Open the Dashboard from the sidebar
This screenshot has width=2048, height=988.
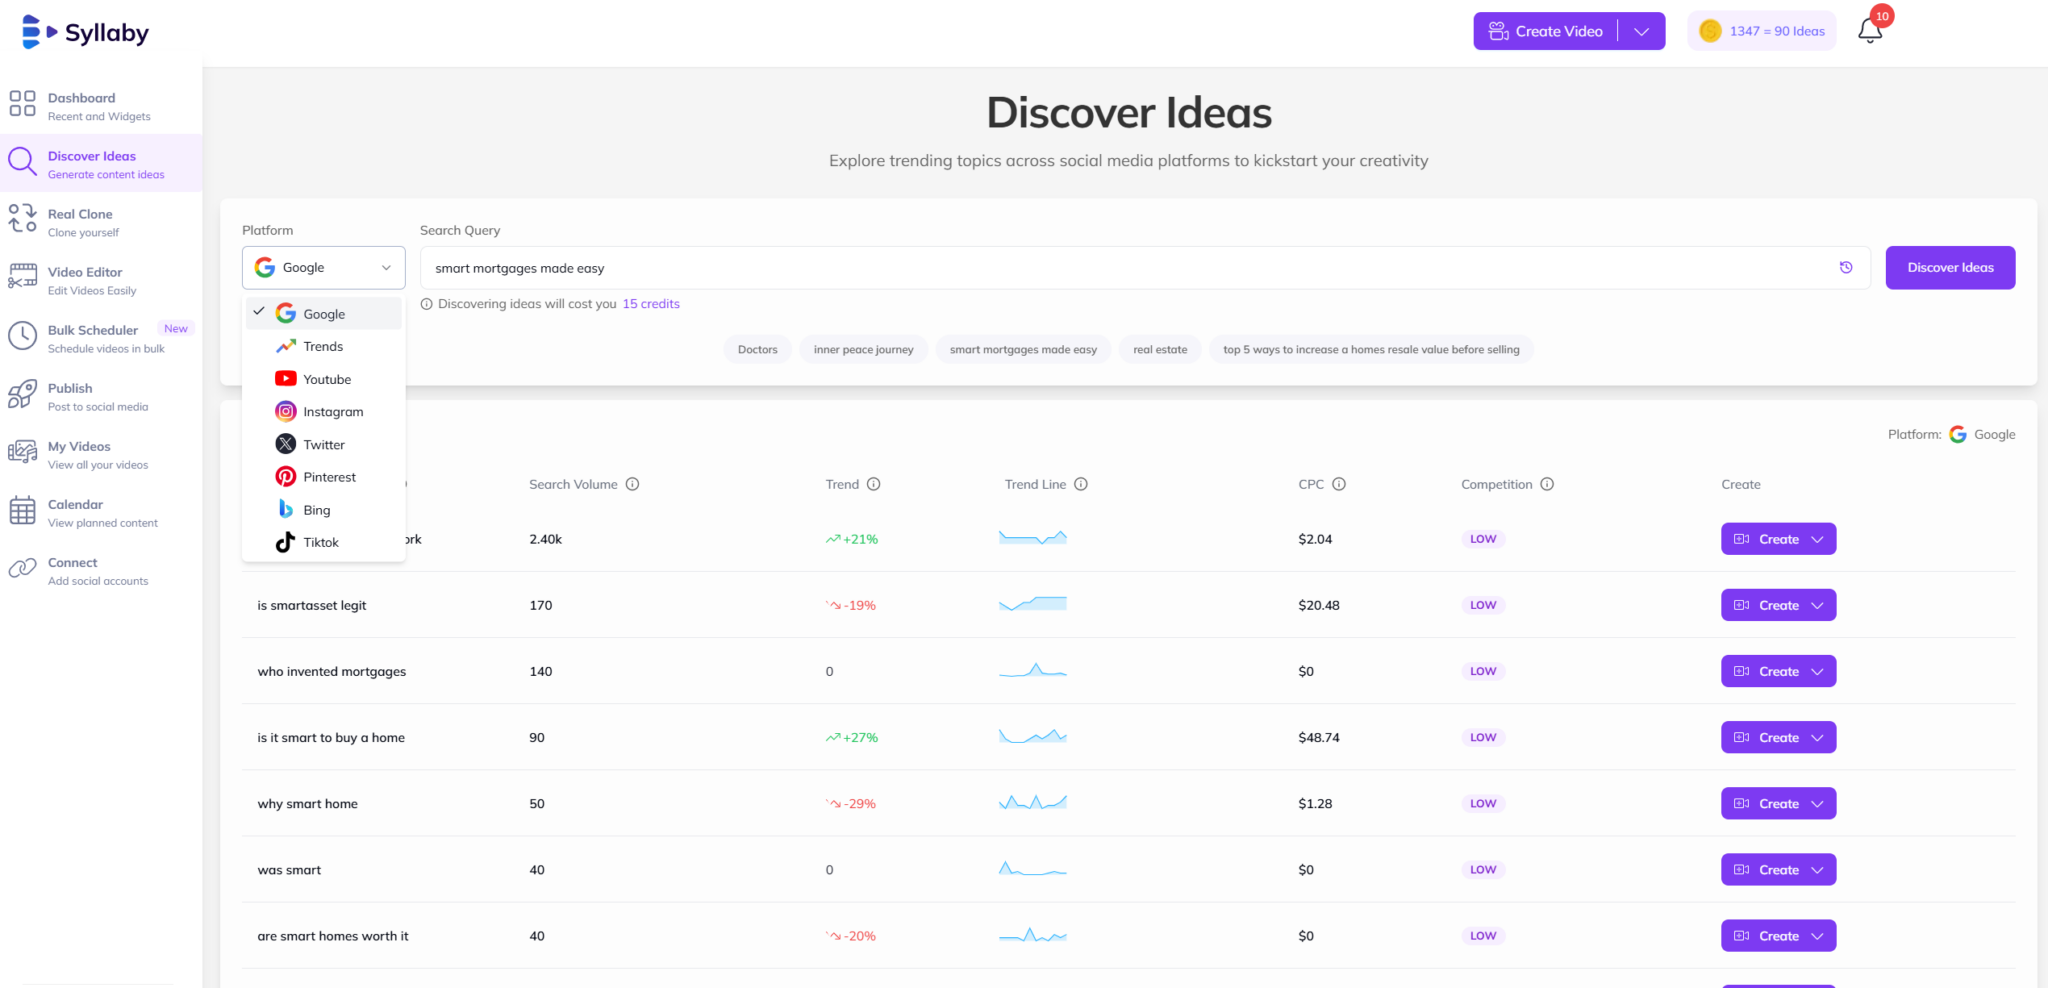(x=82, y=104)
